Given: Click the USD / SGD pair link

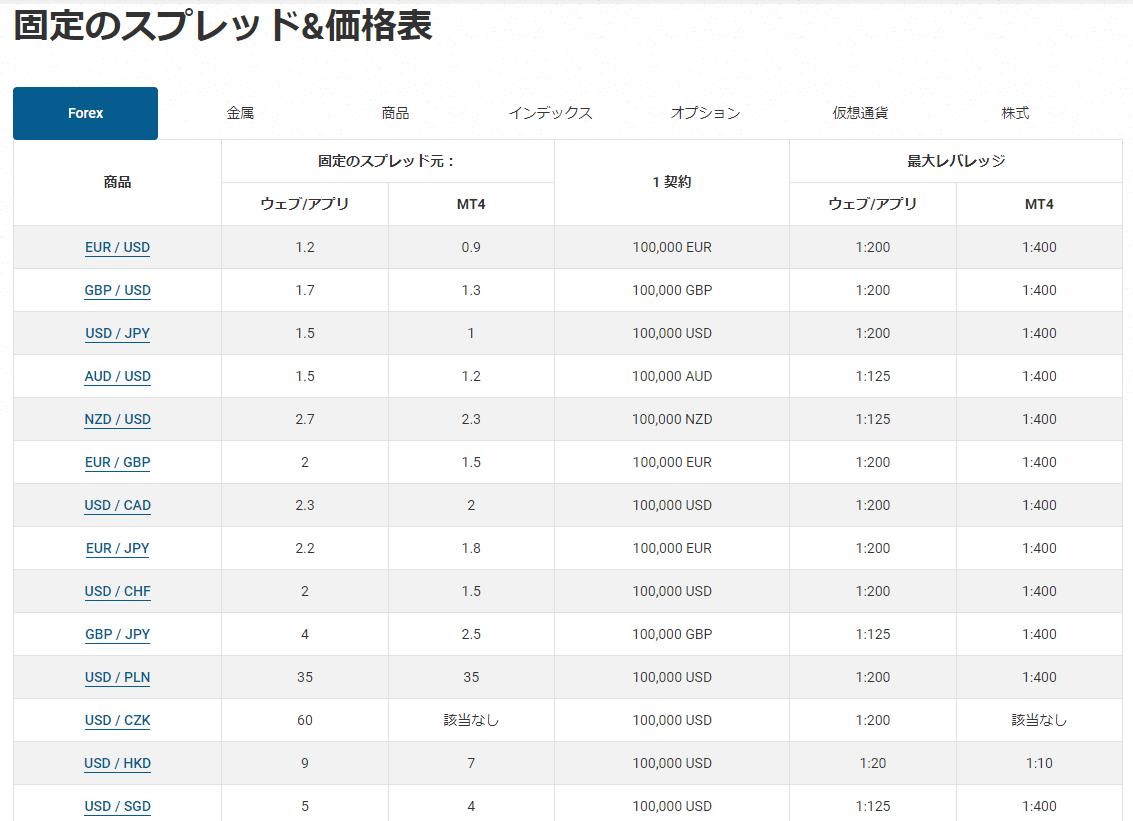Looking at the screenshot, I should (117, 807).
